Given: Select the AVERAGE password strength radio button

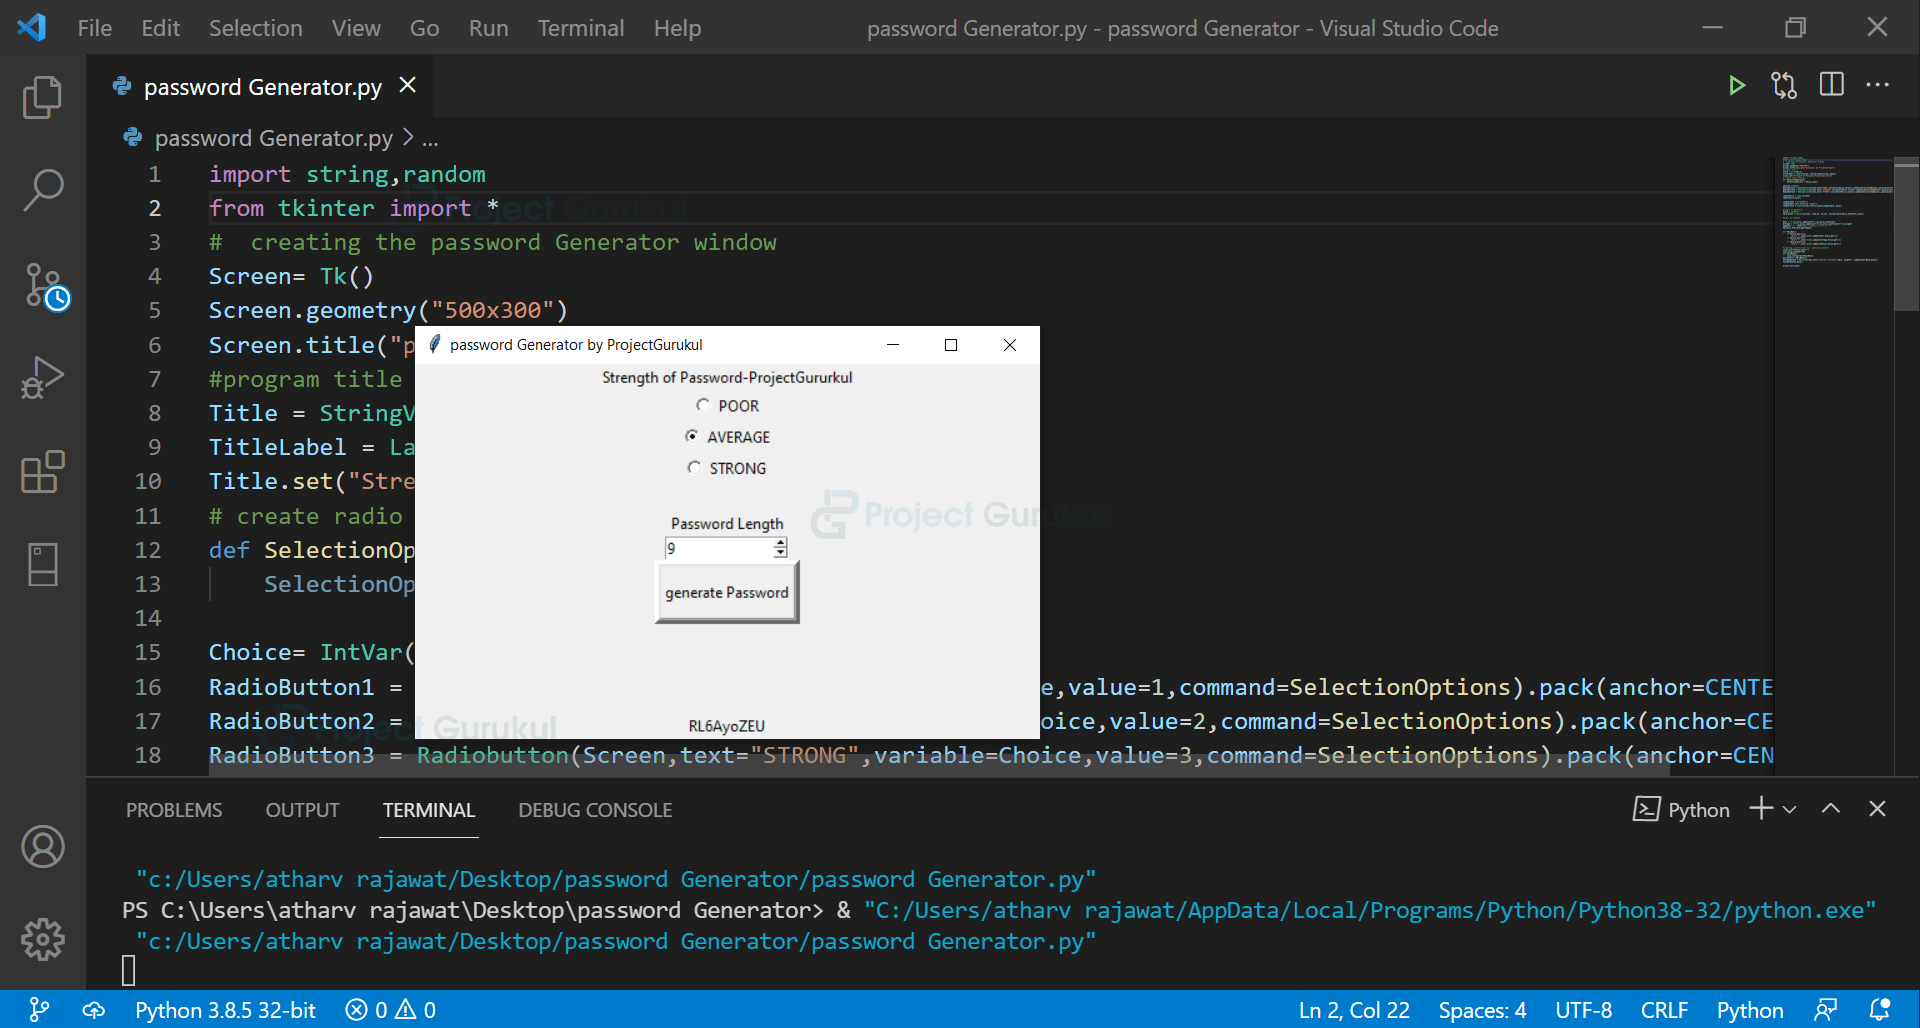Looking at the screenshot, I should pyautogui.click(x=693, y=436).
